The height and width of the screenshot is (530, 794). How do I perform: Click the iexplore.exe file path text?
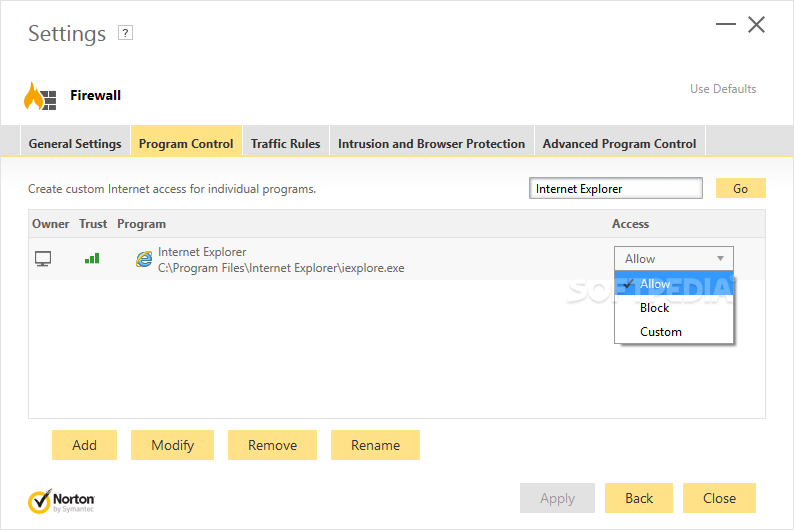pyautogui.click(x=281, y=268)
